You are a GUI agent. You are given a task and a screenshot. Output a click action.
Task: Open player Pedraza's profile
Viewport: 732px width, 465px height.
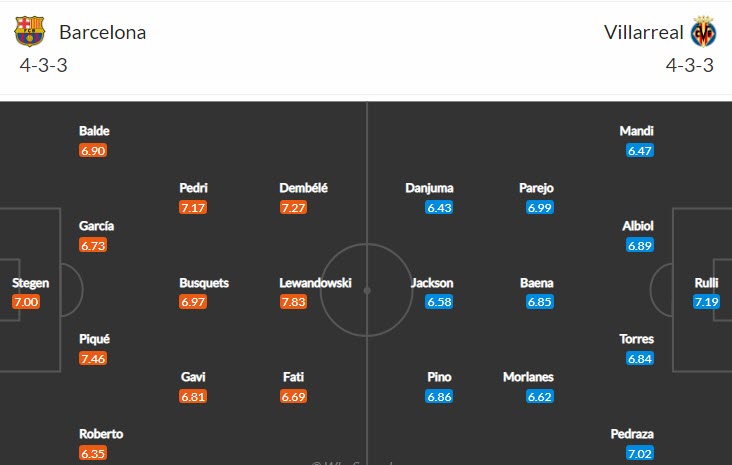(x=632, y=434)
